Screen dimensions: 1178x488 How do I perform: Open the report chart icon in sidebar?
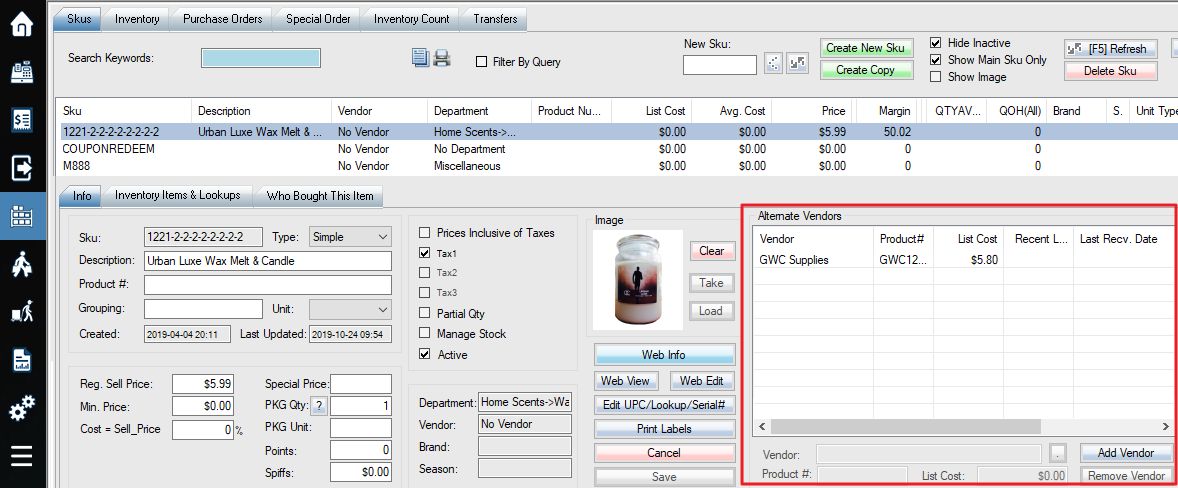click(22, 360)
